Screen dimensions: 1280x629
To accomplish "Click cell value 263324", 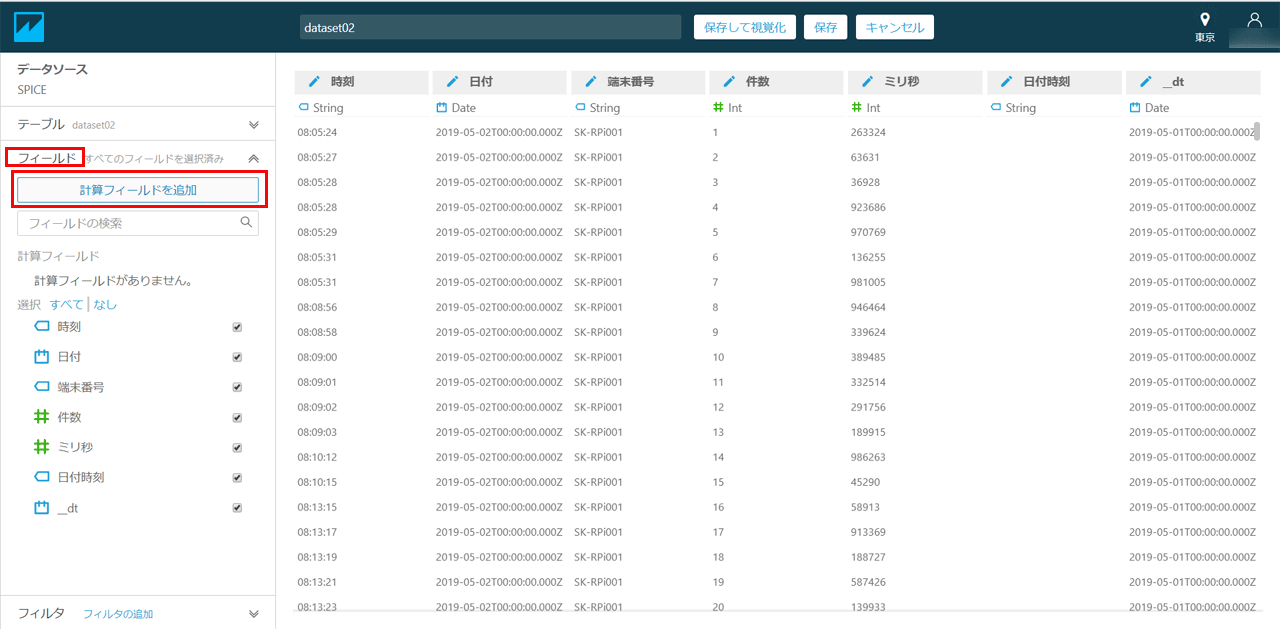I will click(868, 132).
